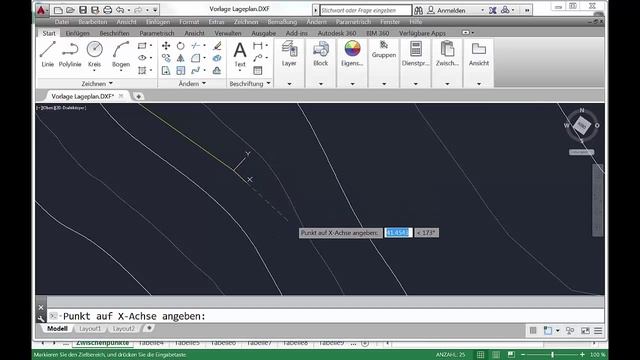Open the Bemaßung menu
The height and width of the screenshot is (360, 640).
(x=282, y=22)
